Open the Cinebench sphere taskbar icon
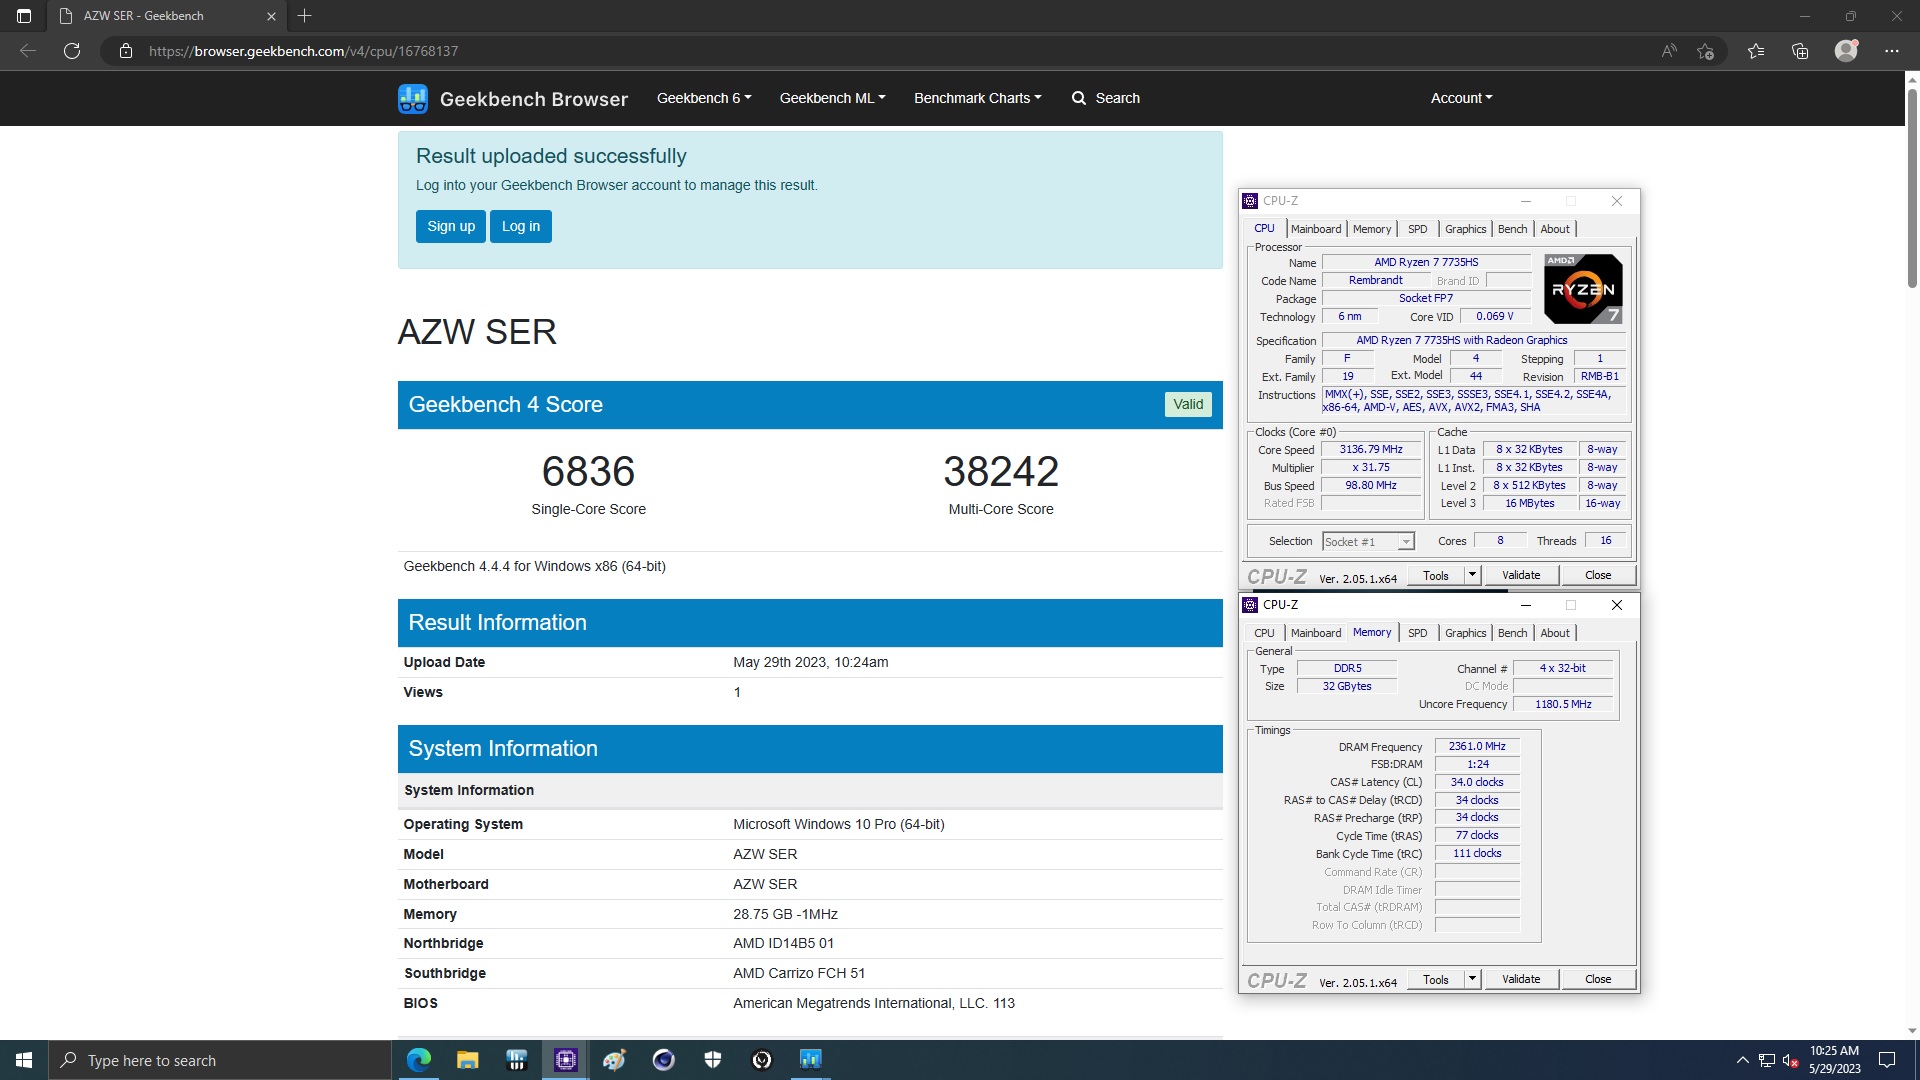This screenshot has width=1920, height=1080. click(x=663, y=1060)
